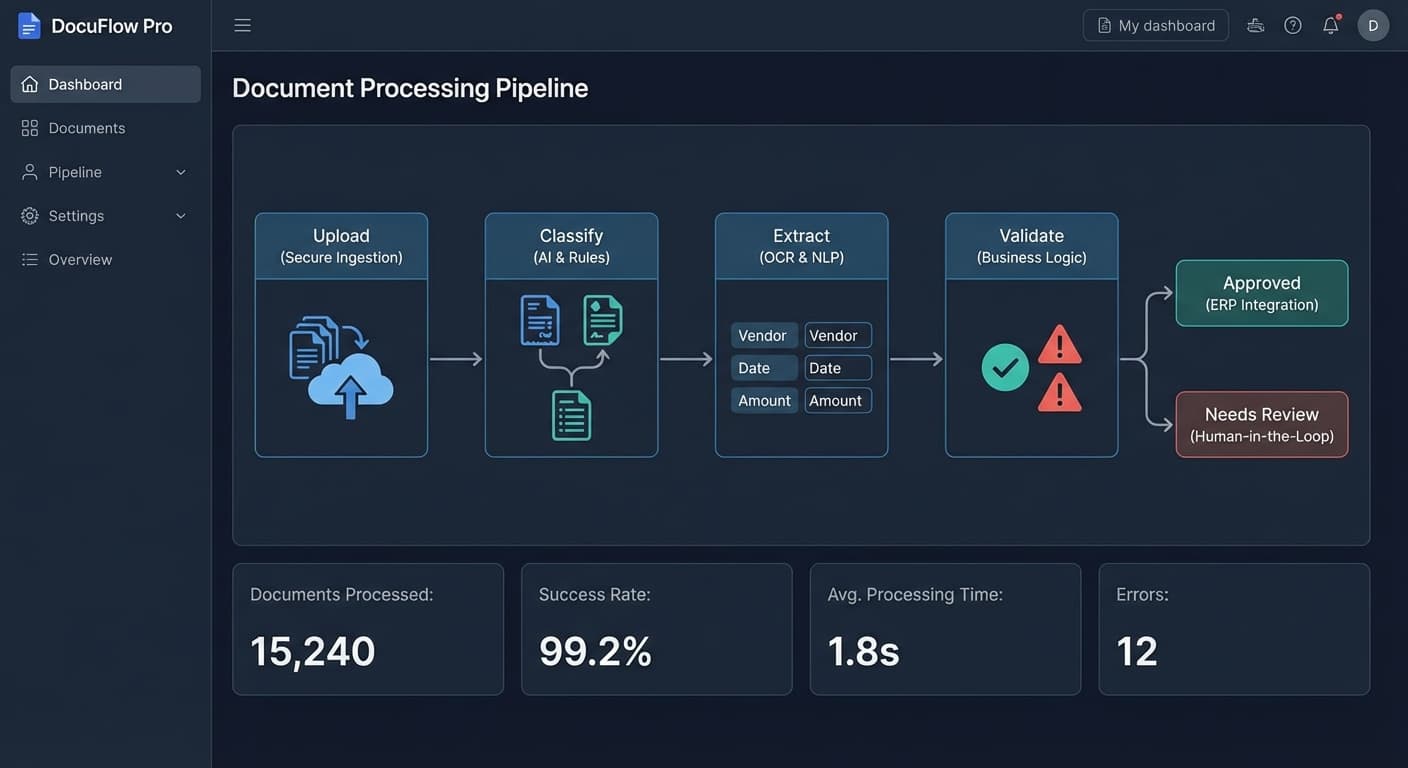Click the icon left of the help button
Image resolution: width=1408 pixels, height=768 pixels.
tap(1255, 25)
